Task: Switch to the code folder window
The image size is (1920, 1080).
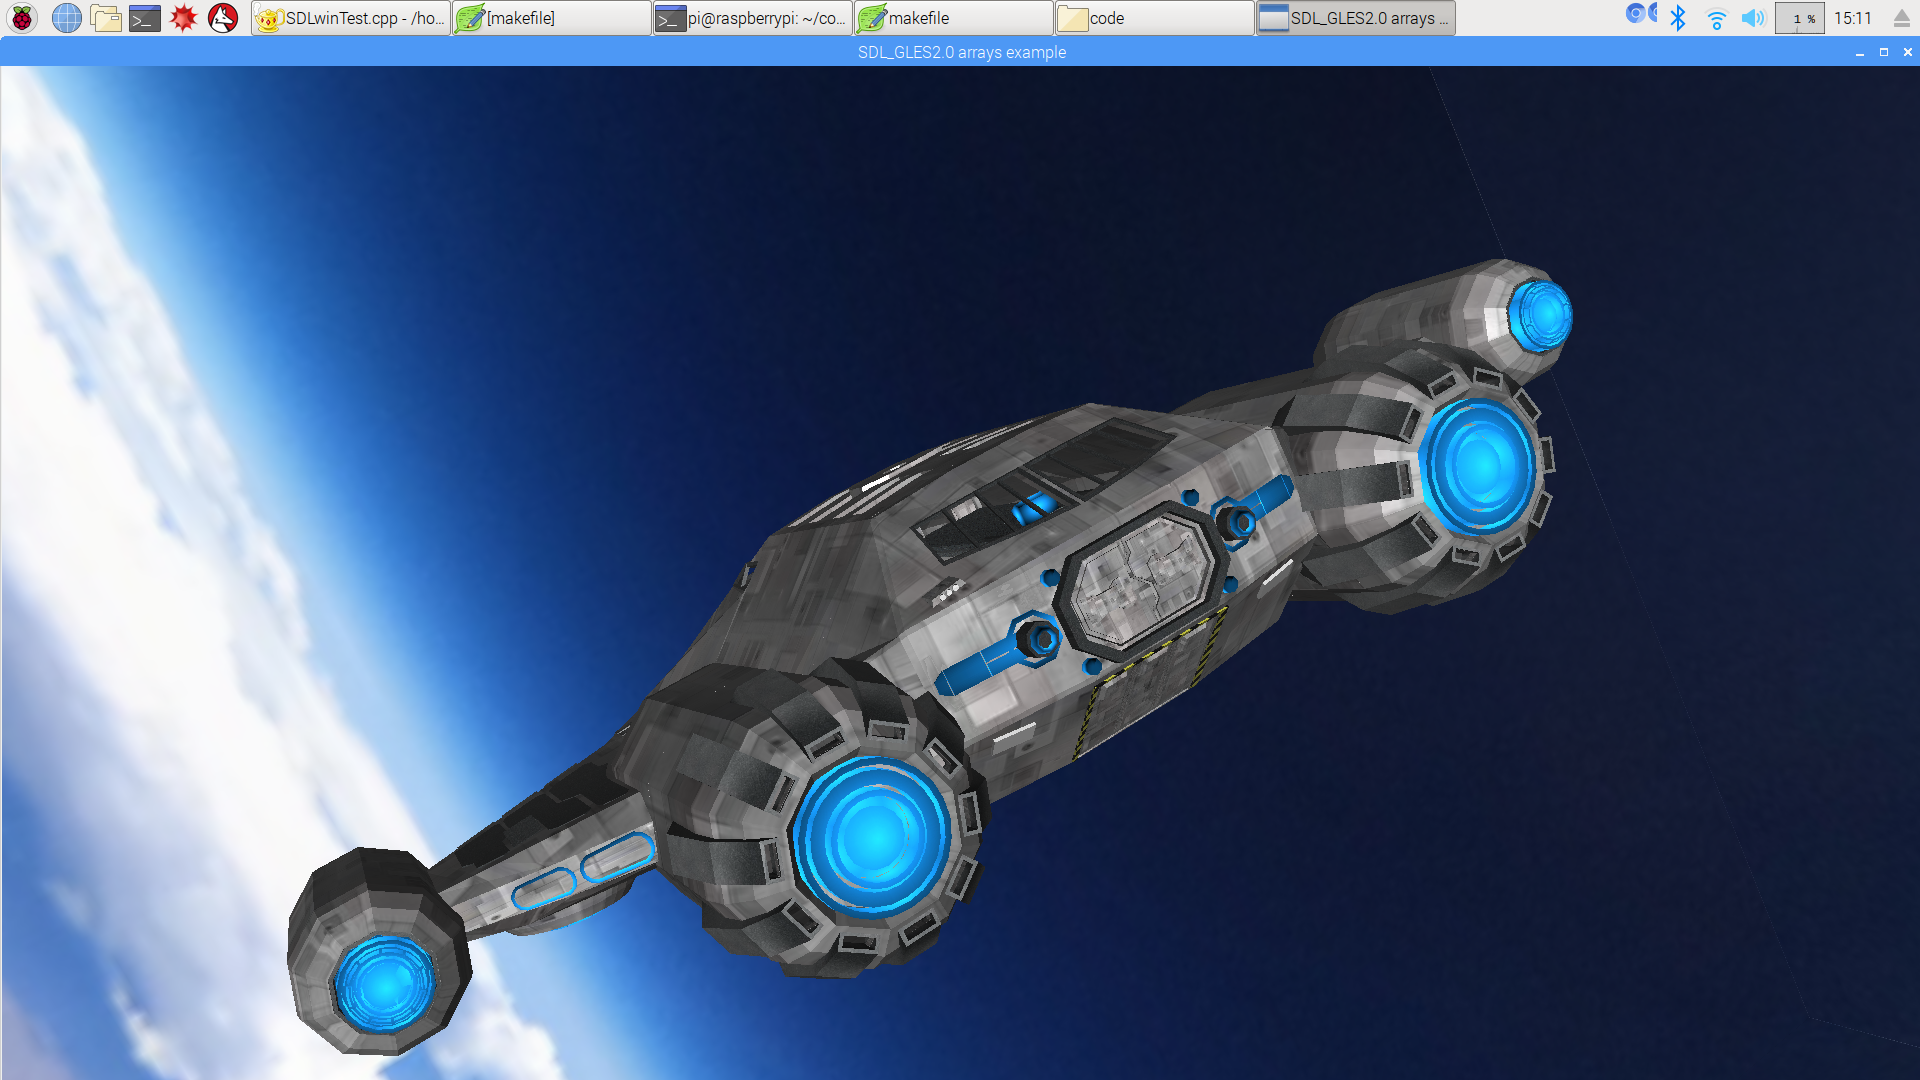Action: [x=1155, y=18]
